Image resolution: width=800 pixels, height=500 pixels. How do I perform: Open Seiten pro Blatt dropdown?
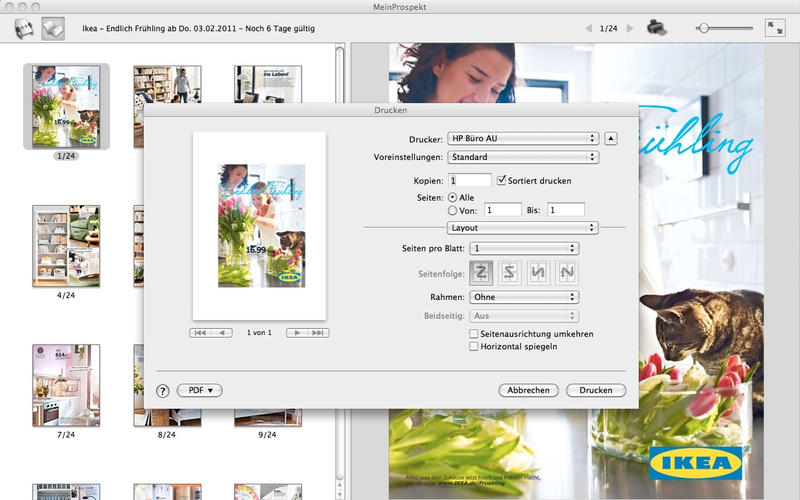coord(524,248)
